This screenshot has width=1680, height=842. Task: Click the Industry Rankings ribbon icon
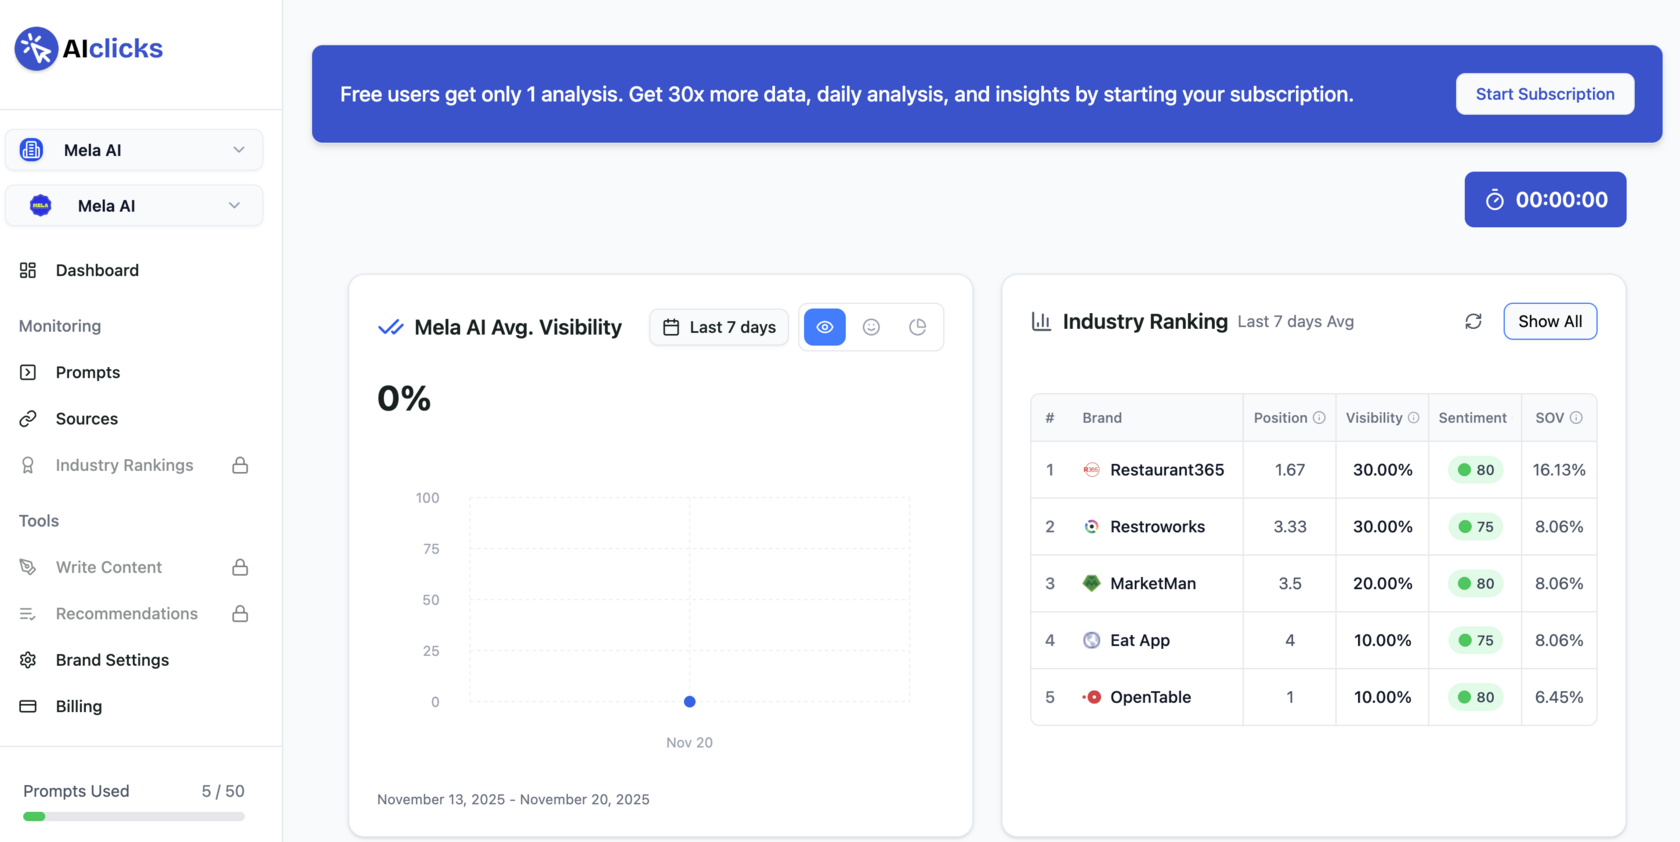click(28, 465)
